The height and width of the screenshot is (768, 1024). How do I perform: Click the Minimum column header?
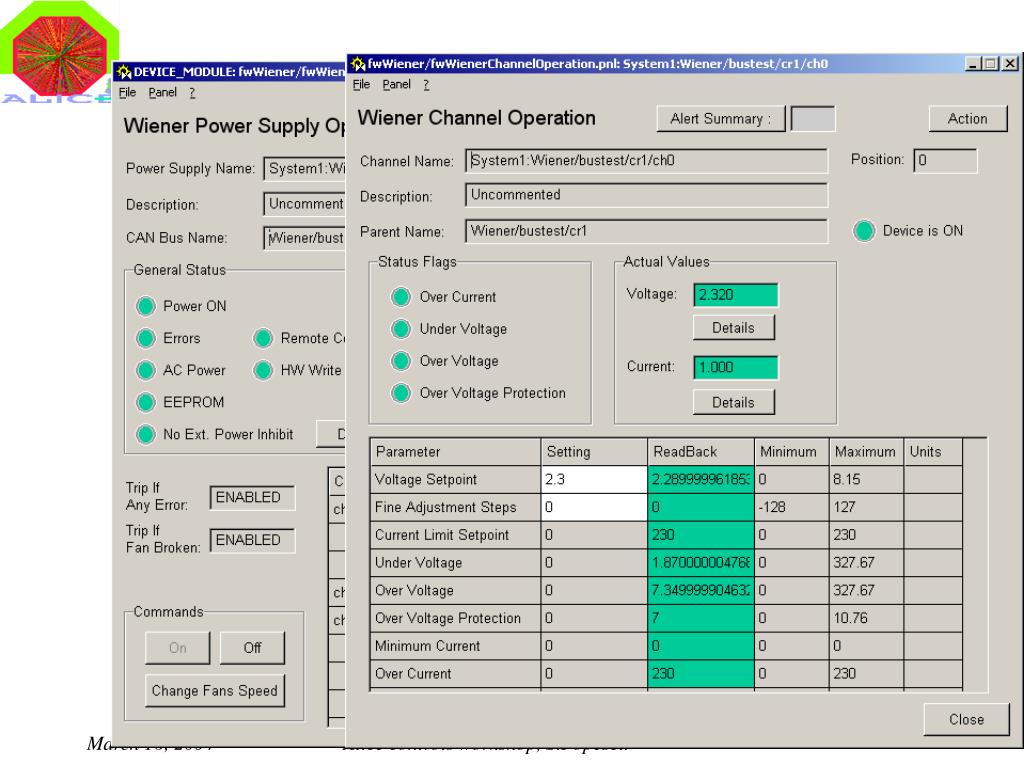[x=791, y=452]
